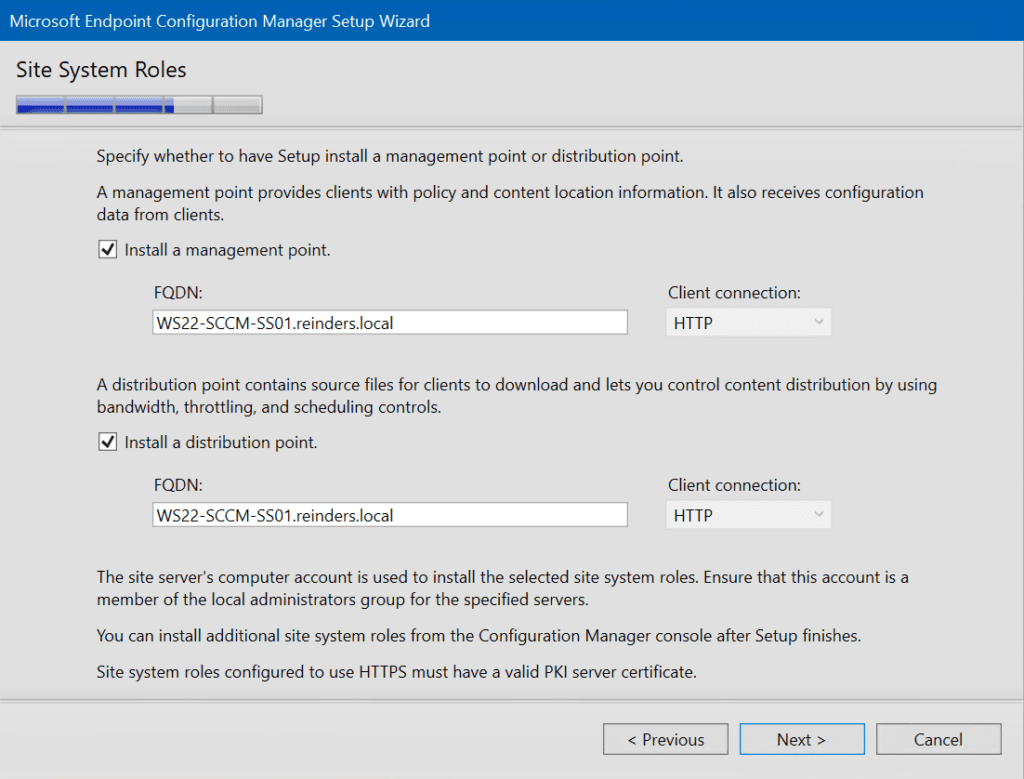Click the FQDN label above management point field
Screen dimensions: 1024x779
pos(178,293)
